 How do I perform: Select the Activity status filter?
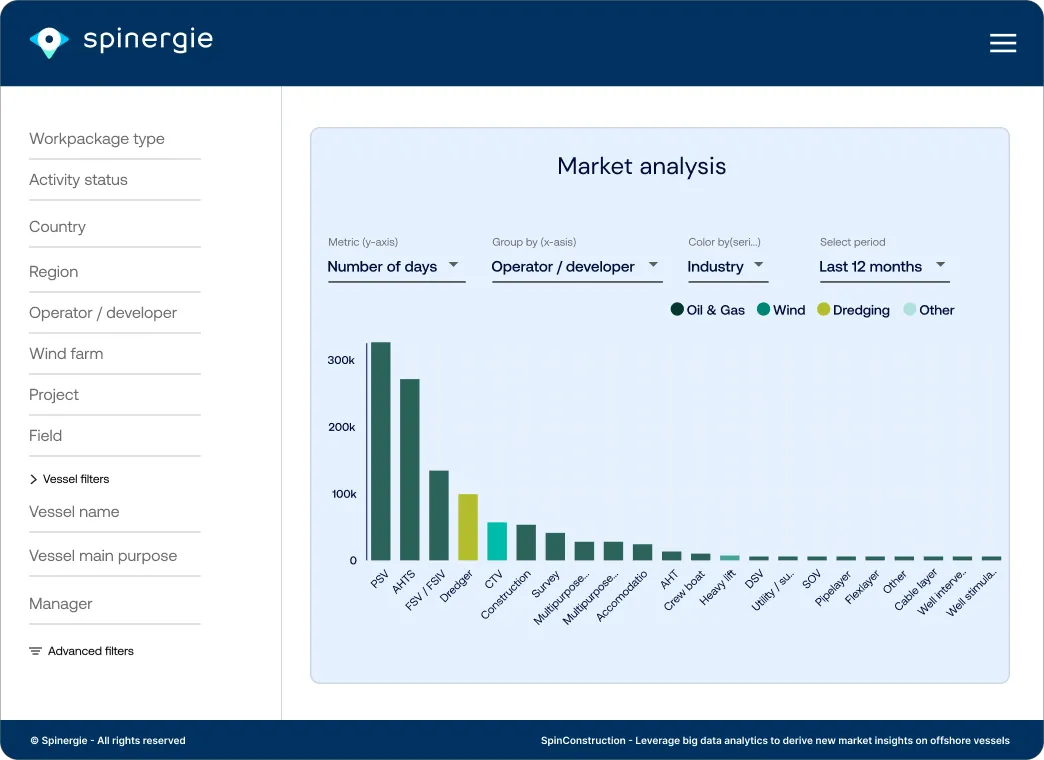tap(115, 180)
